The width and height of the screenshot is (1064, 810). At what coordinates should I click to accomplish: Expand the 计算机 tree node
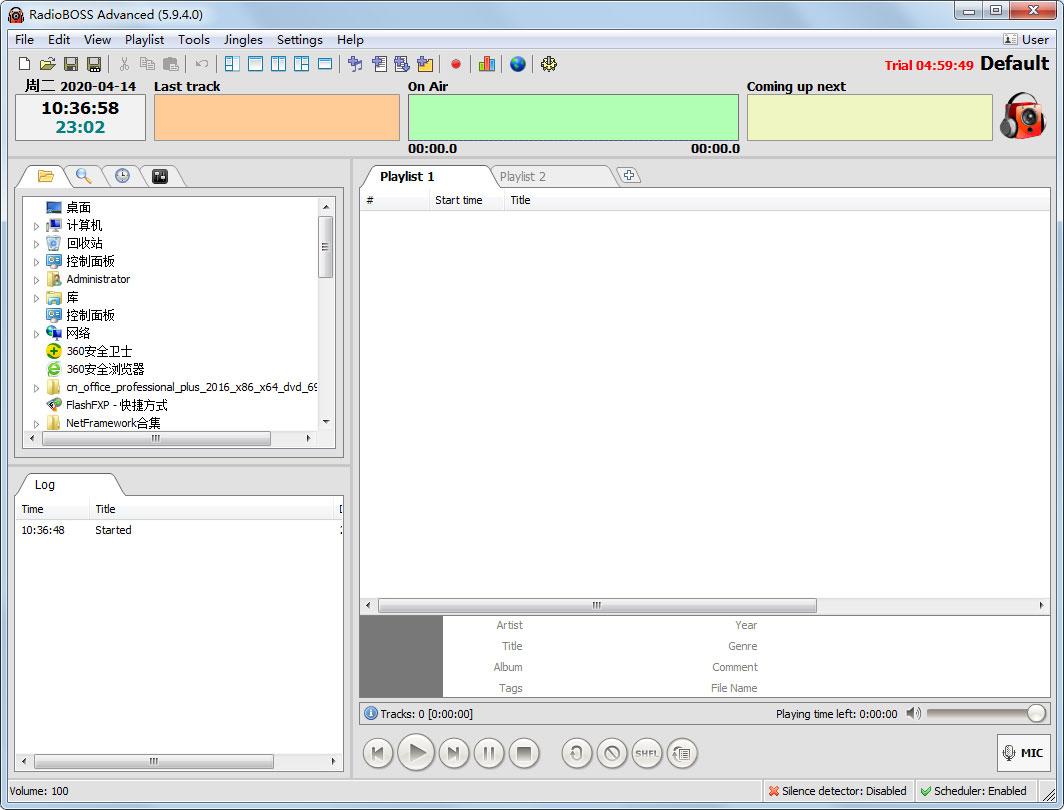tap(37, 226)
